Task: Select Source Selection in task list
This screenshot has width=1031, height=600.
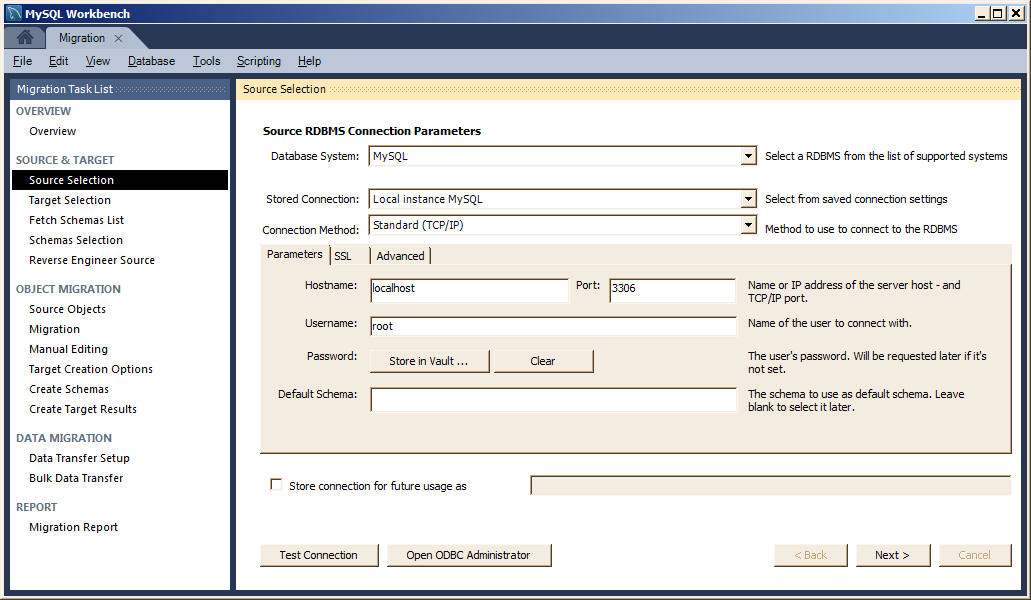Action: tap(120, 180)
